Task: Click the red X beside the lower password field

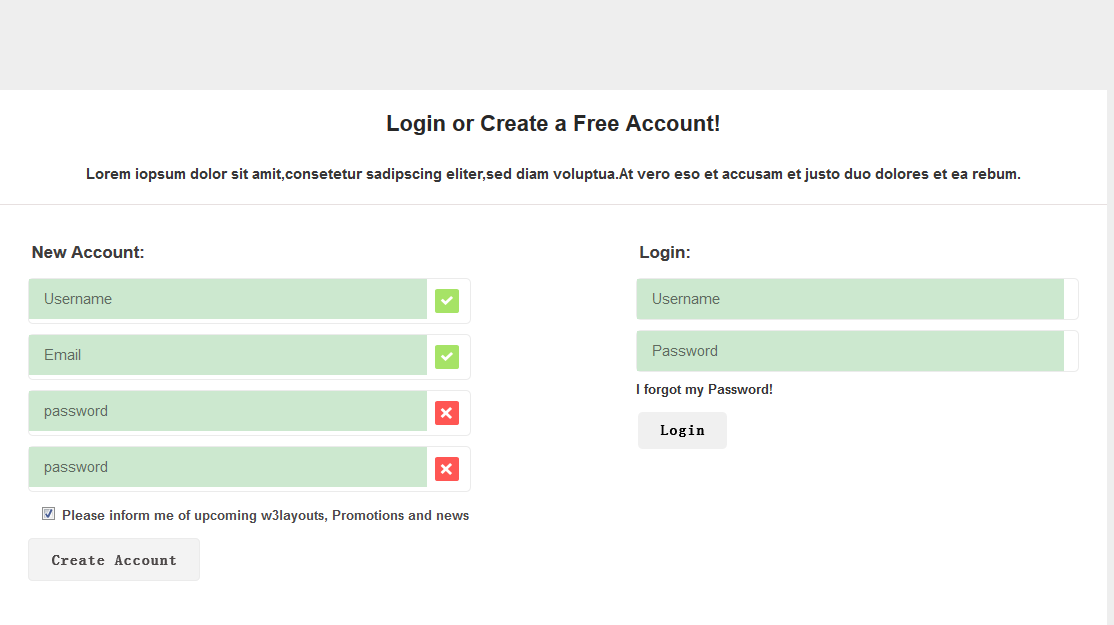Action: (x=447, y=468)
